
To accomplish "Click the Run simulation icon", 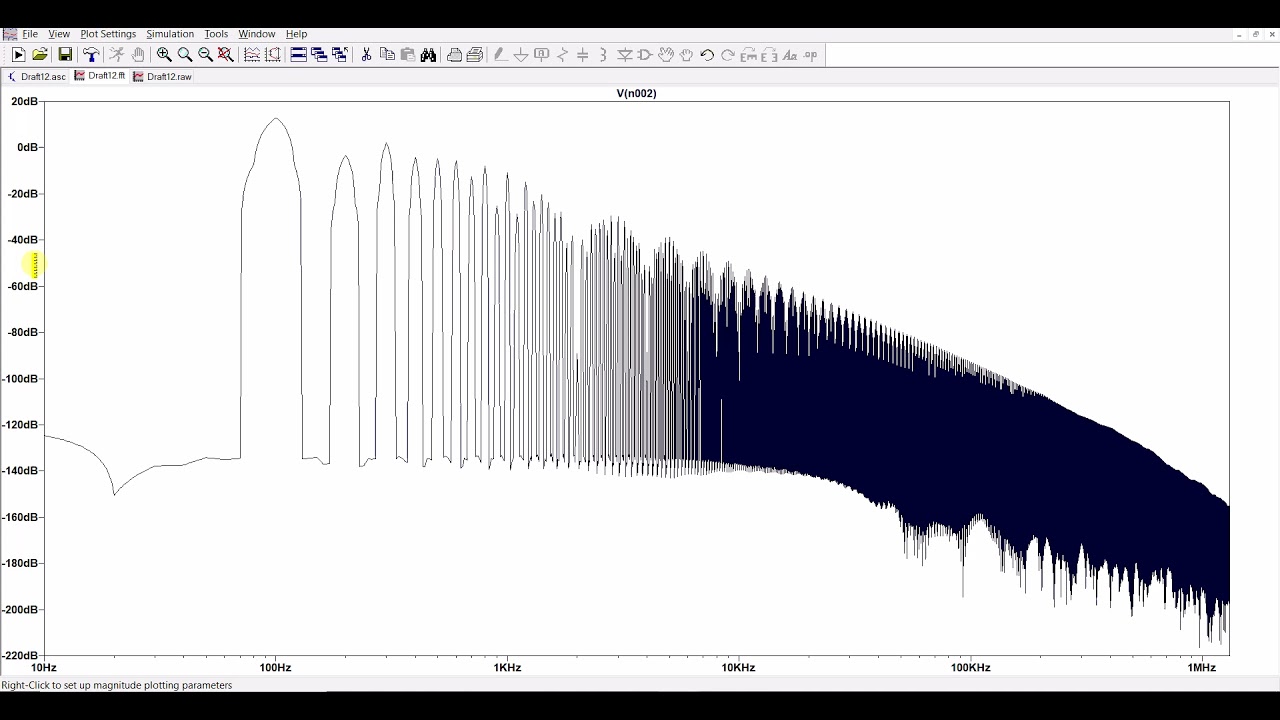I will point(18,55).
